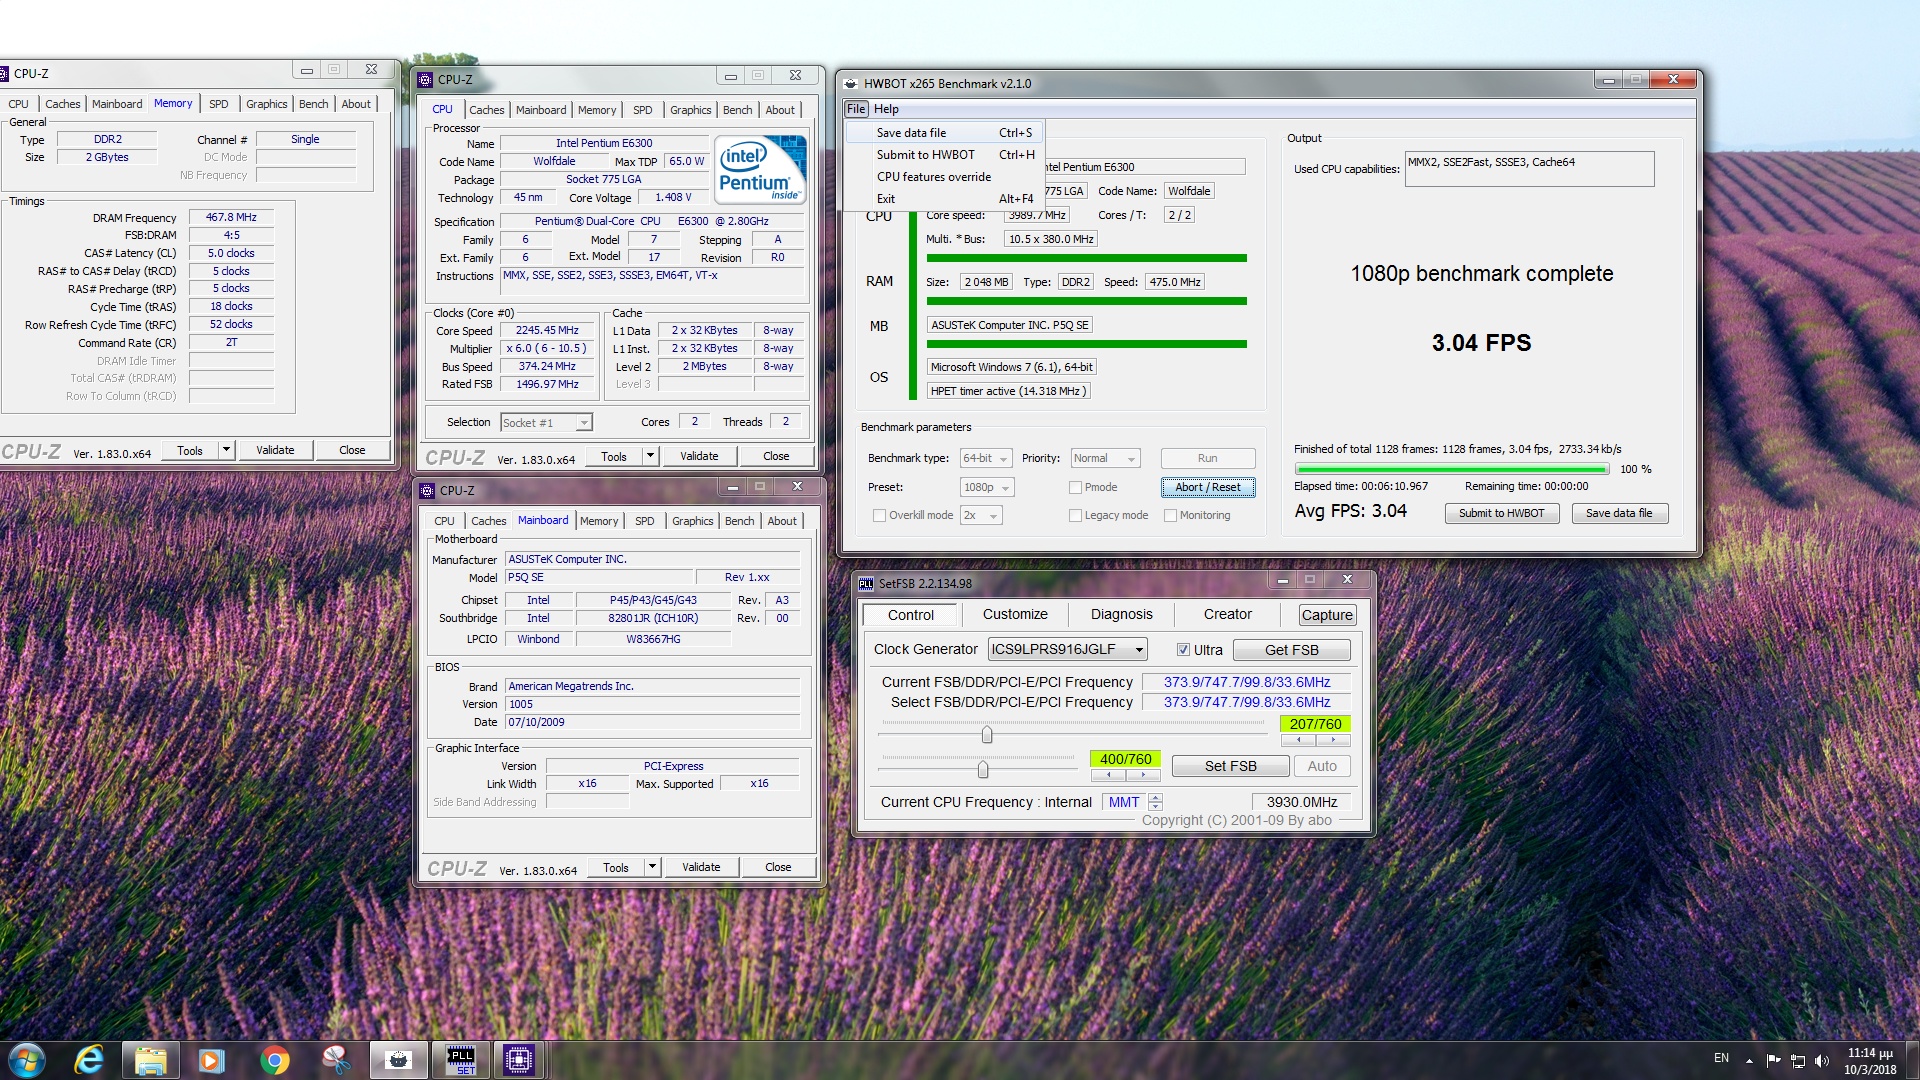Image resolution: width=1920 pixels, height=1080 pixels.
Task: Click HWBOT x265 Benchmark title bar icon
Action: point(851,84)
